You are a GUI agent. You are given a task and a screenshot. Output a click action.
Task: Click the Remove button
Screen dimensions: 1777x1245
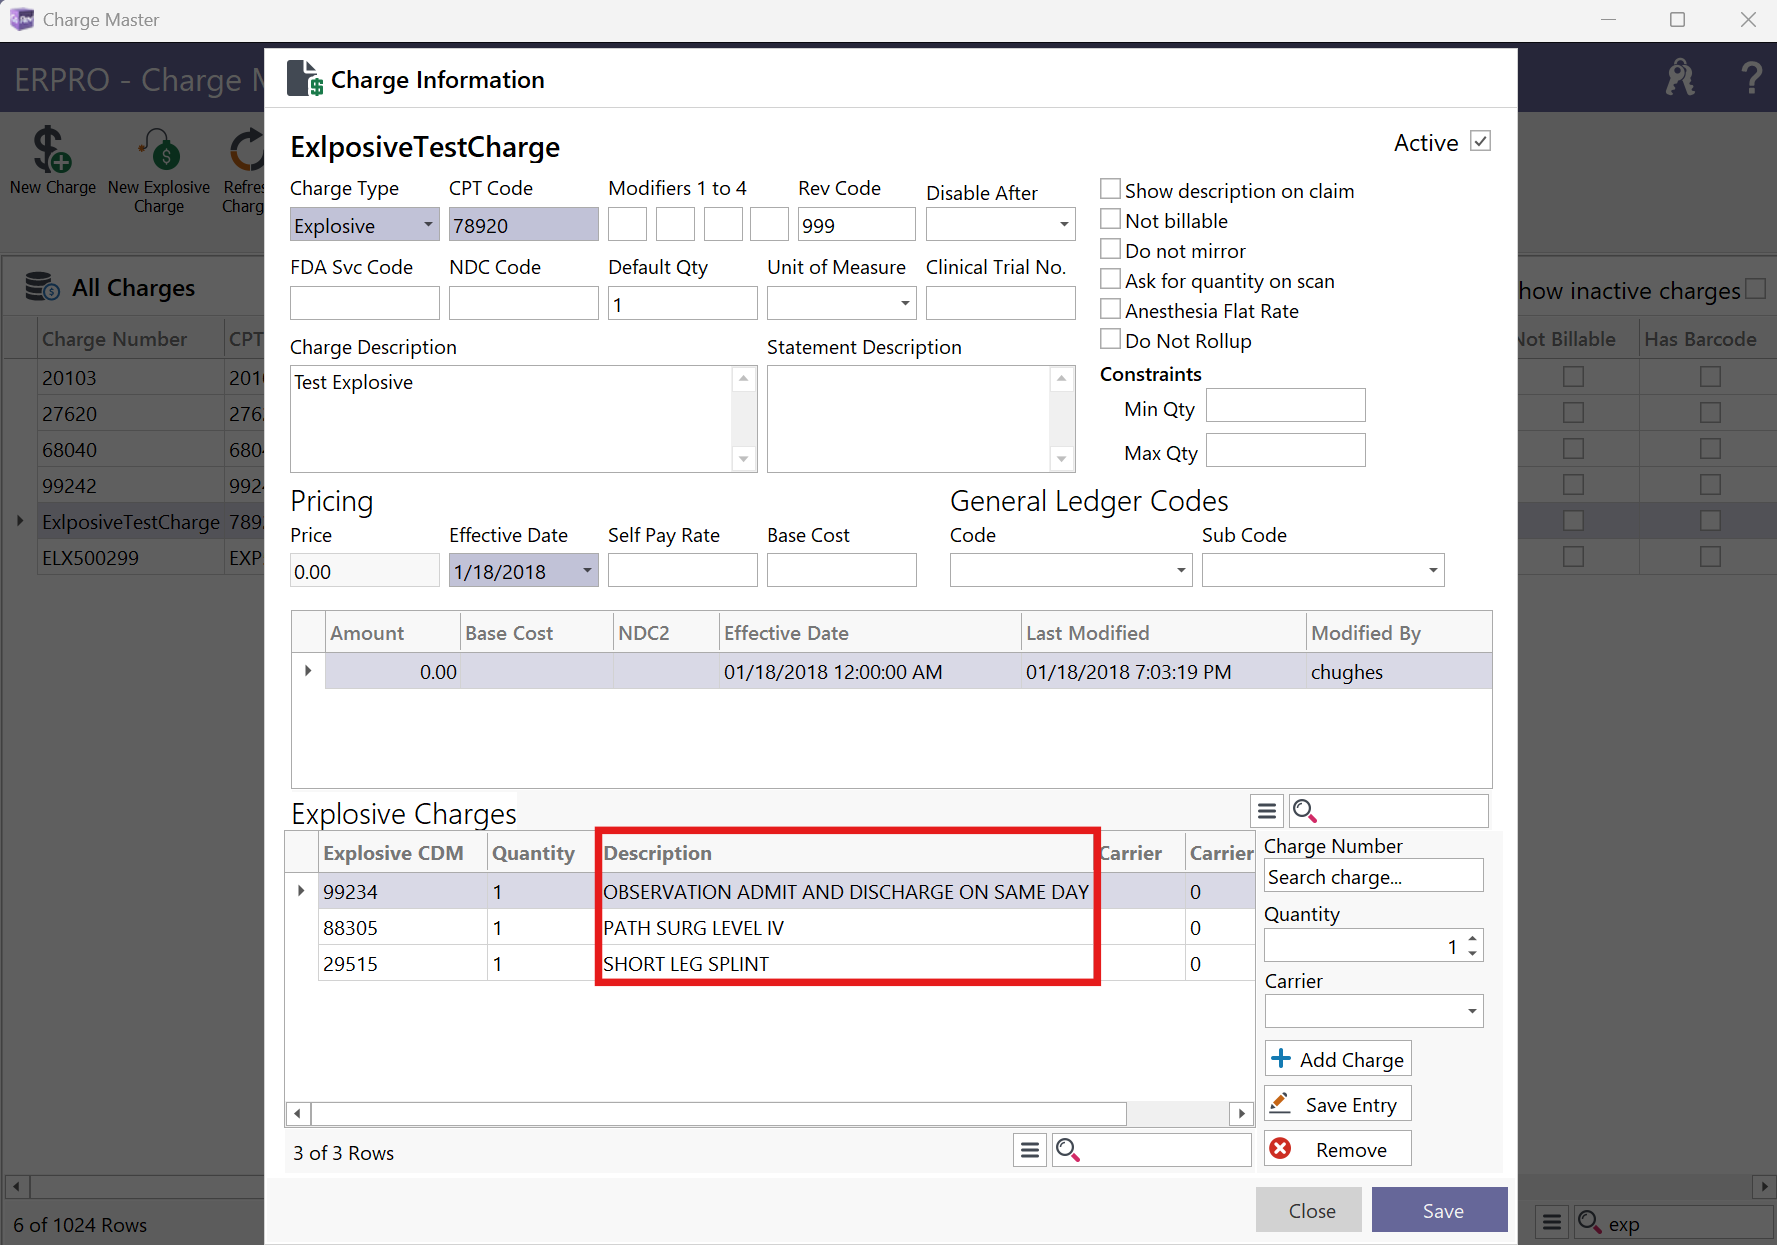click(x=1338, y=1149)
